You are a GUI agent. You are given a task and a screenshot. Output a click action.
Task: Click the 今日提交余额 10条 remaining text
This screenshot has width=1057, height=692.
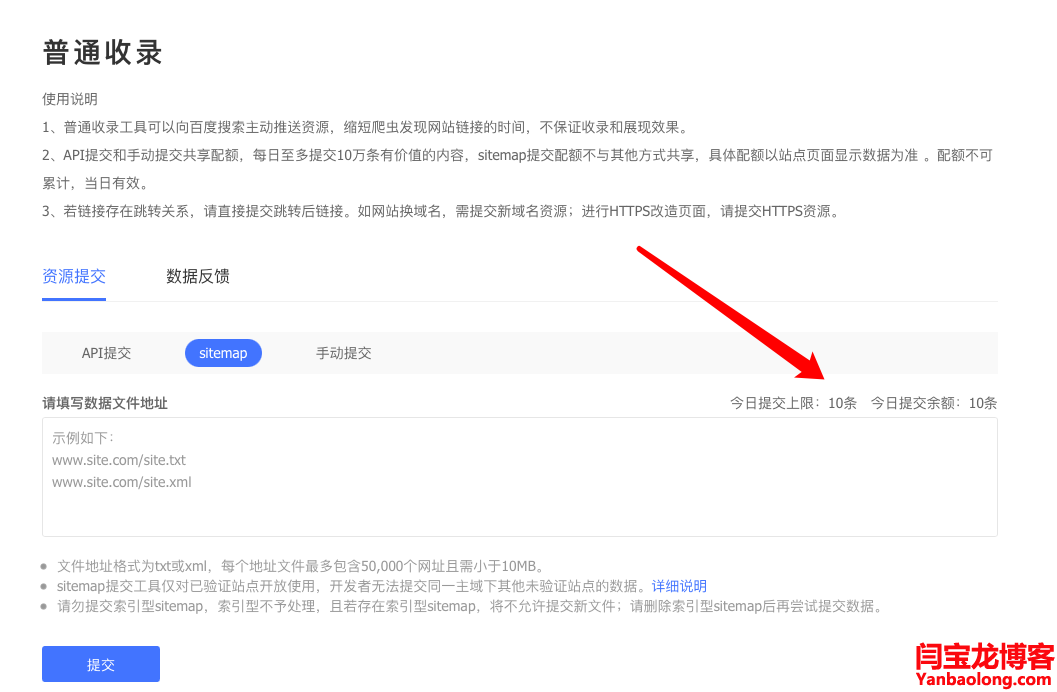click(x=933, y=403)
